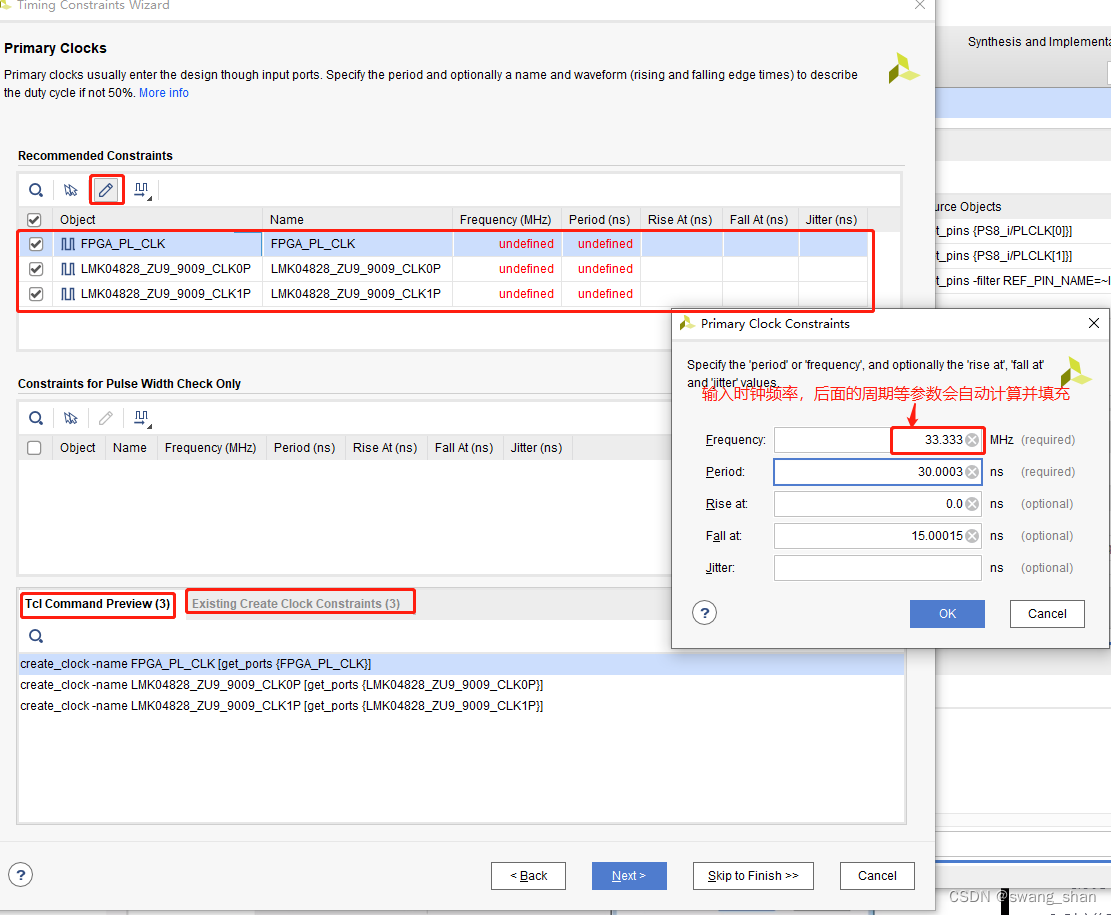This screenshot has width=1111, height=915.
Task: Clear the Frequency field value
Action: (972, 440)
